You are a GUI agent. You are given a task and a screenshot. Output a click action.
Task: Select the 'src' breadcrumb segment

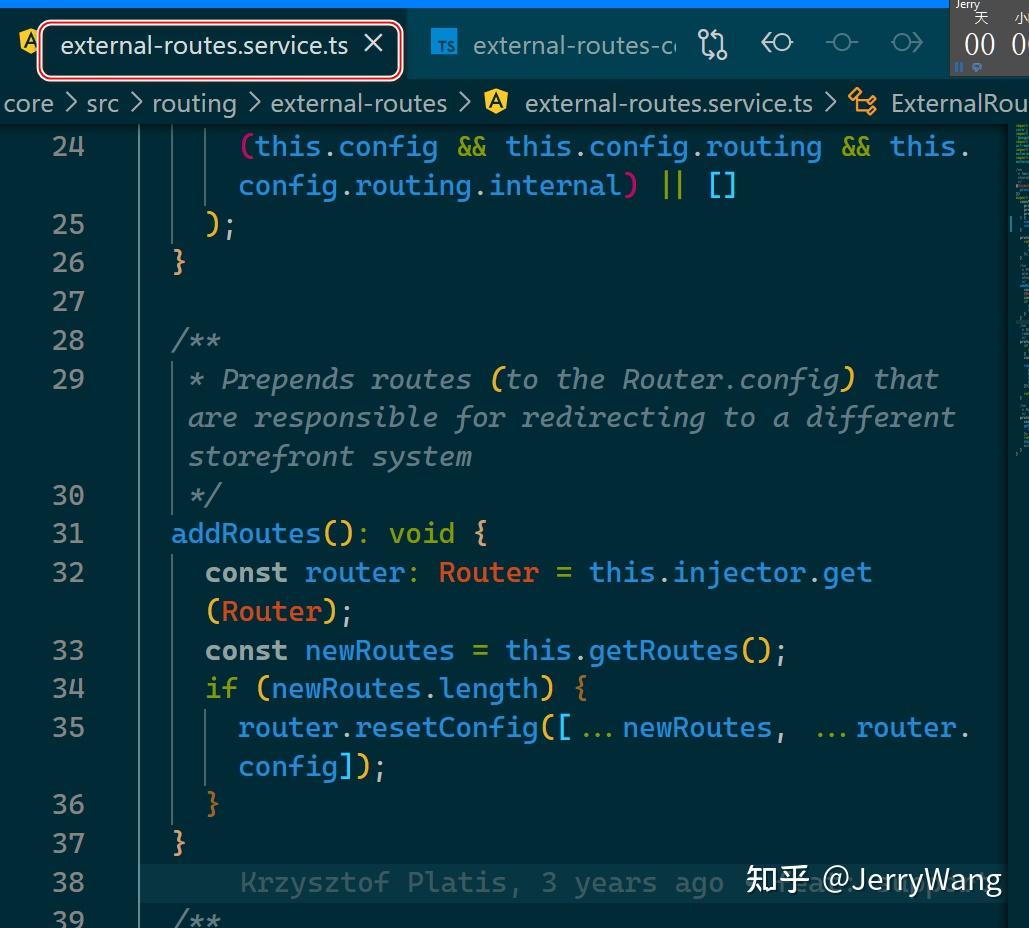102,104
